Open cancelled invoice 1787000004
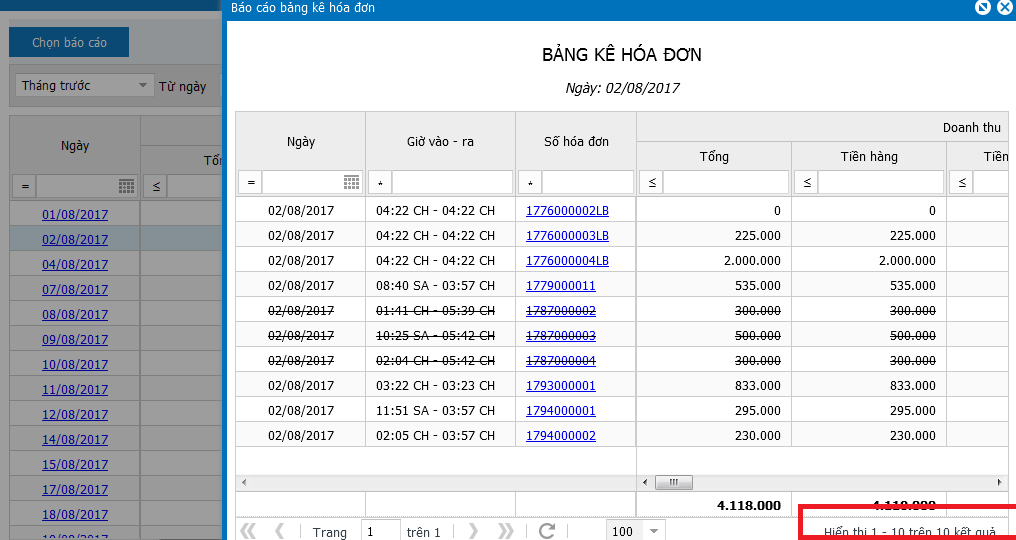This screenshot has height=540, width=1016. (560, 360)
